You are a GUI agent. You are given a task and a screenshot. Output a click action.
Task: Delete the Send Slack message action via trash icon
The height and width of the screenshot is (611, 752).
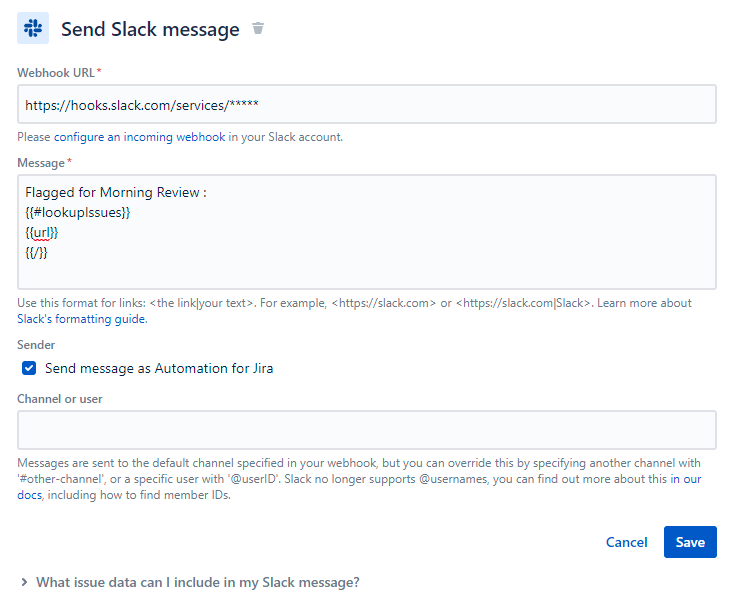tap(258, 28)
